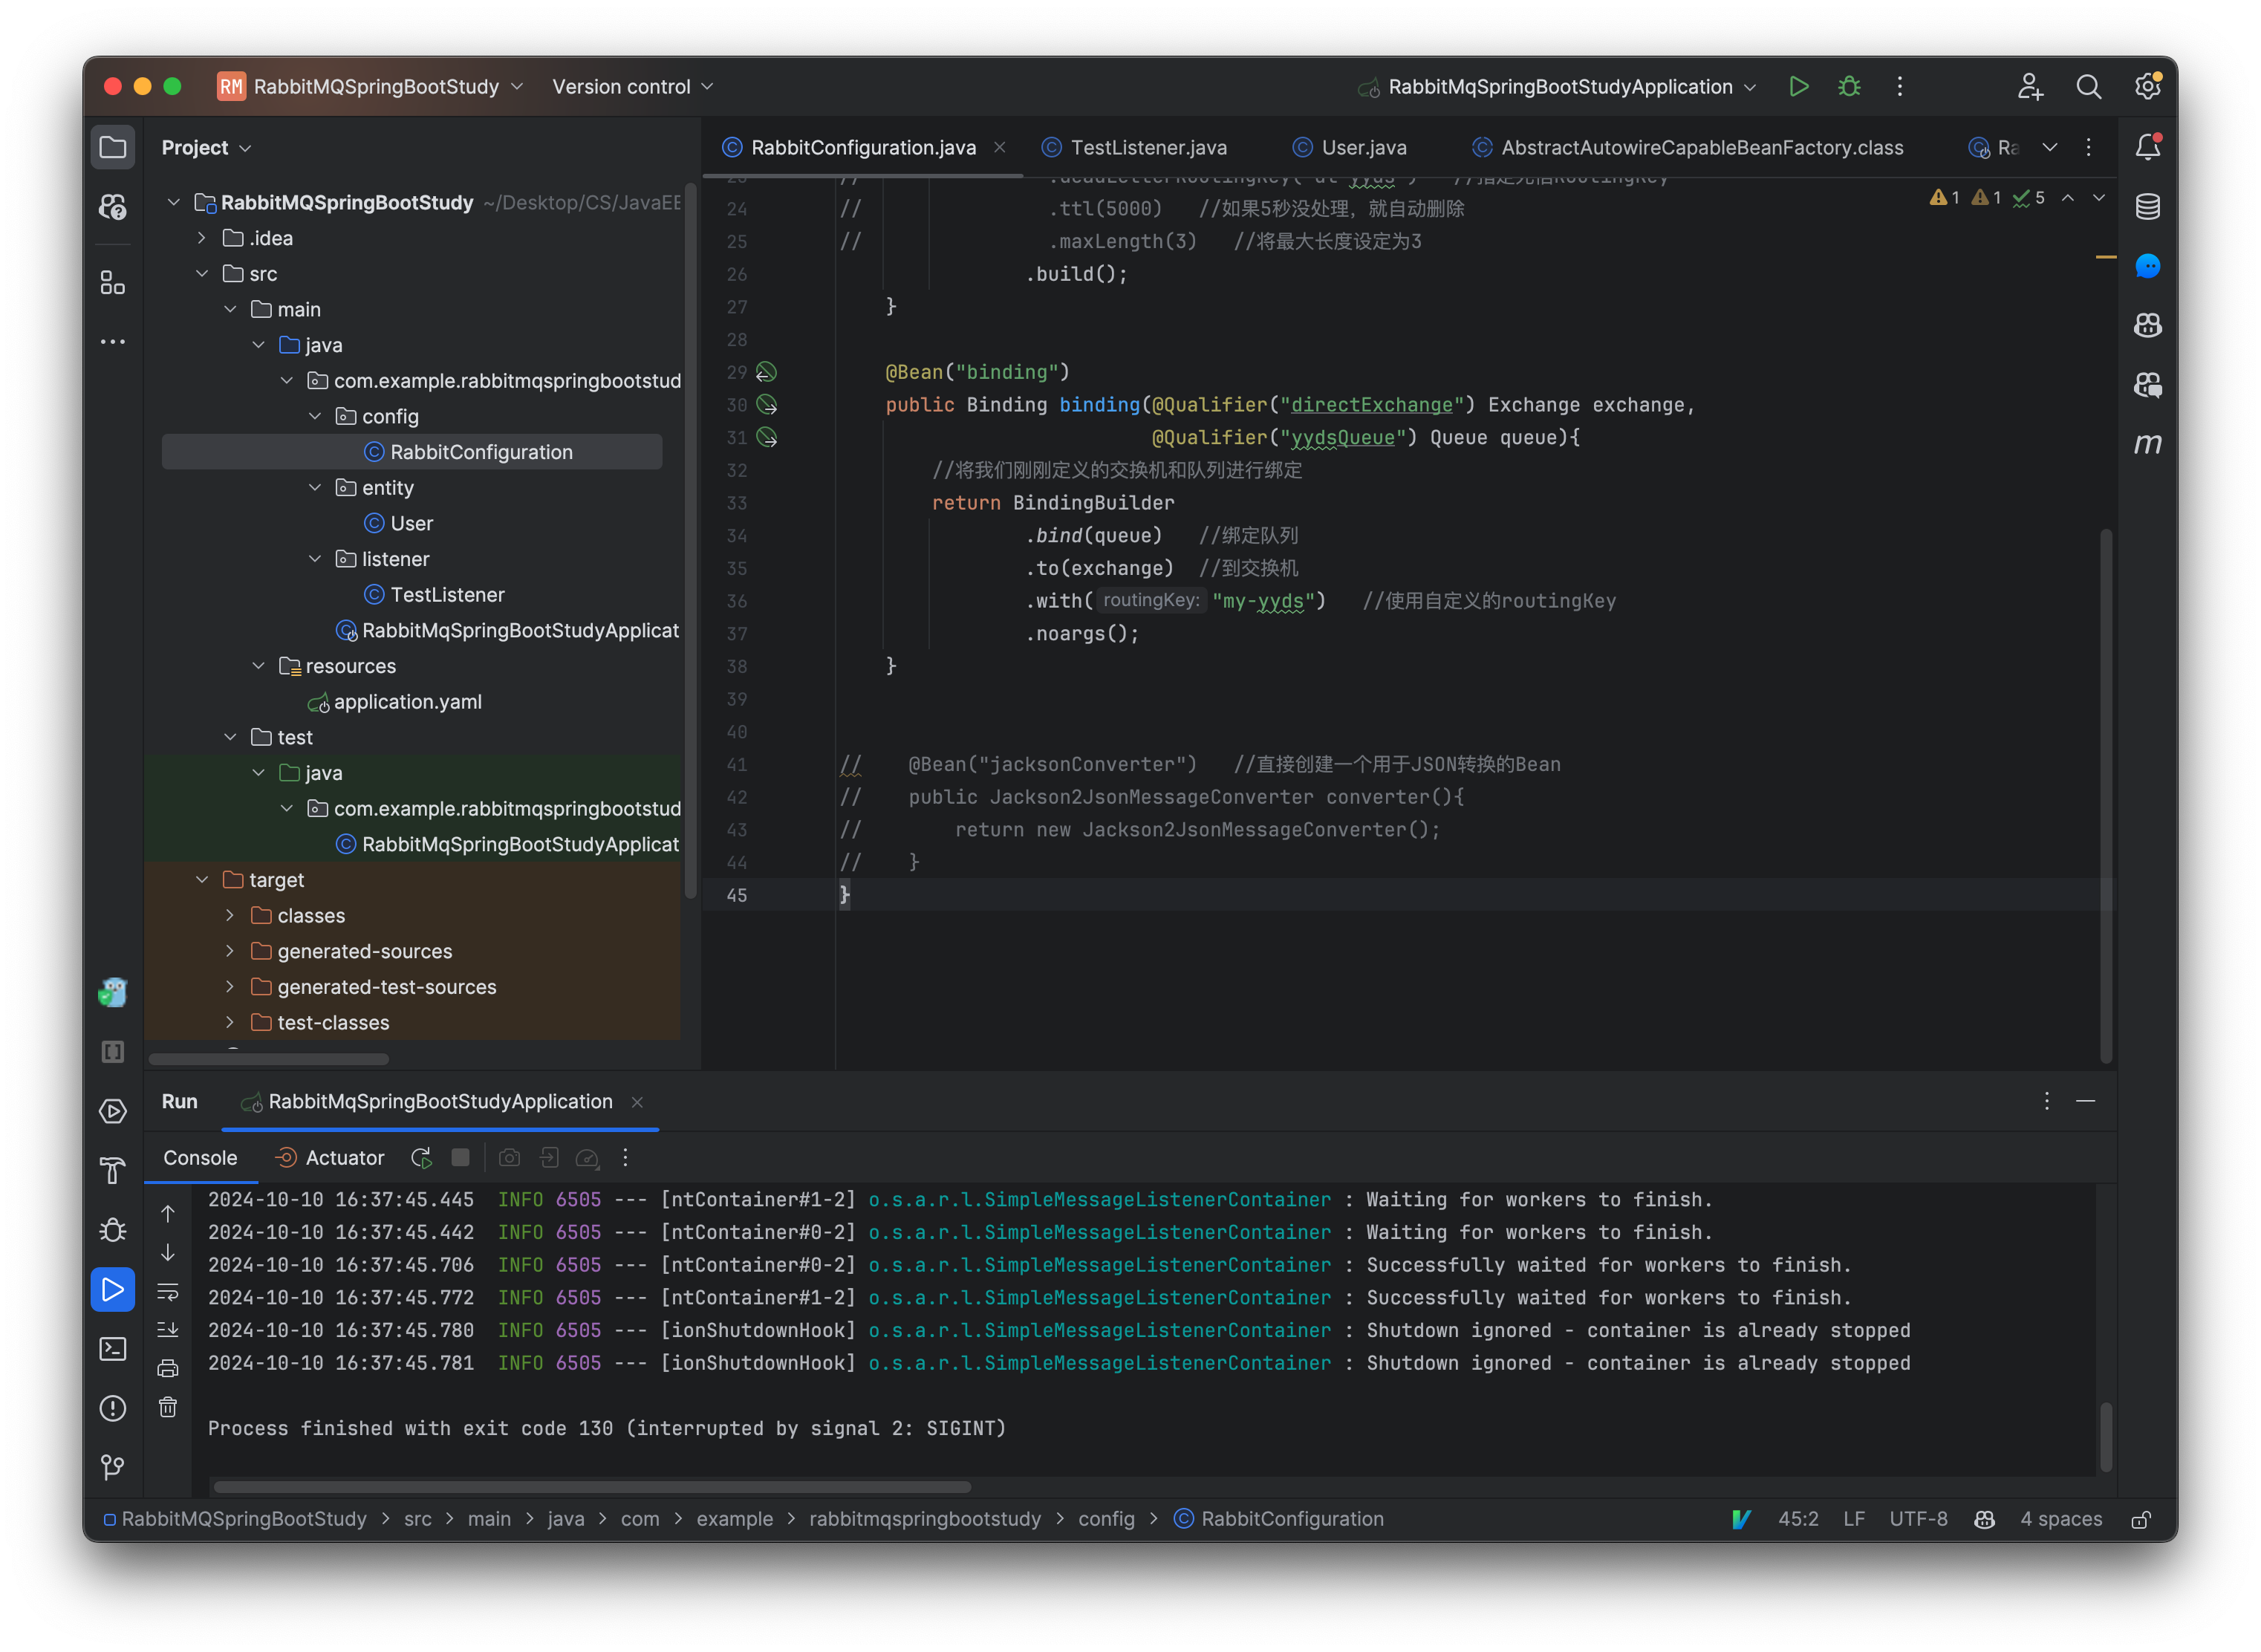
Task: Open Notifications bell icon
Action: [x=2147, y=148]
